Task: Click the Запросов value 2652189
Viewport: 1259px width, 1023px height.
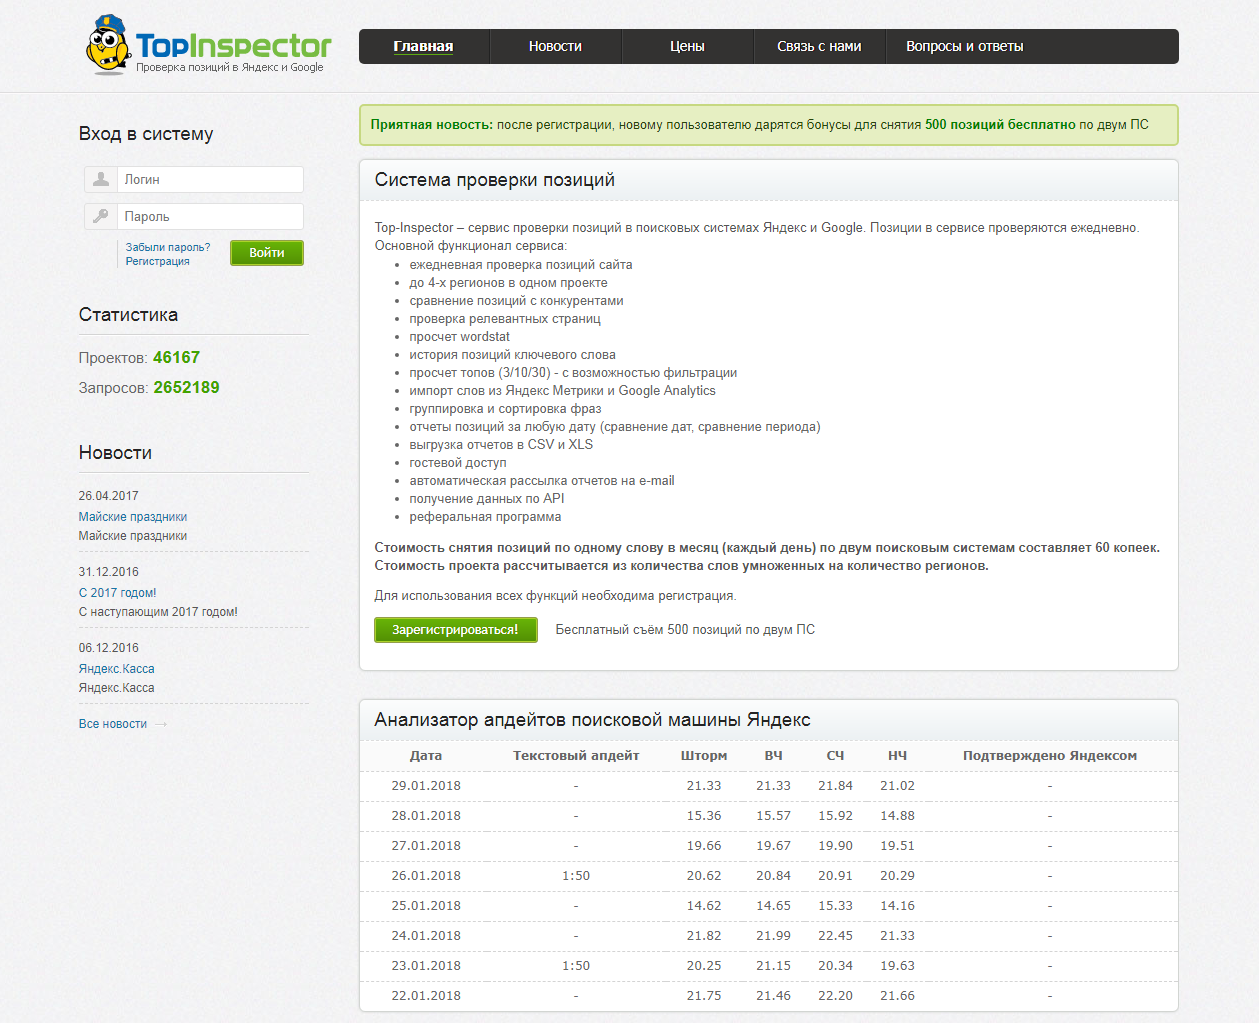Action: pos(186,388)
